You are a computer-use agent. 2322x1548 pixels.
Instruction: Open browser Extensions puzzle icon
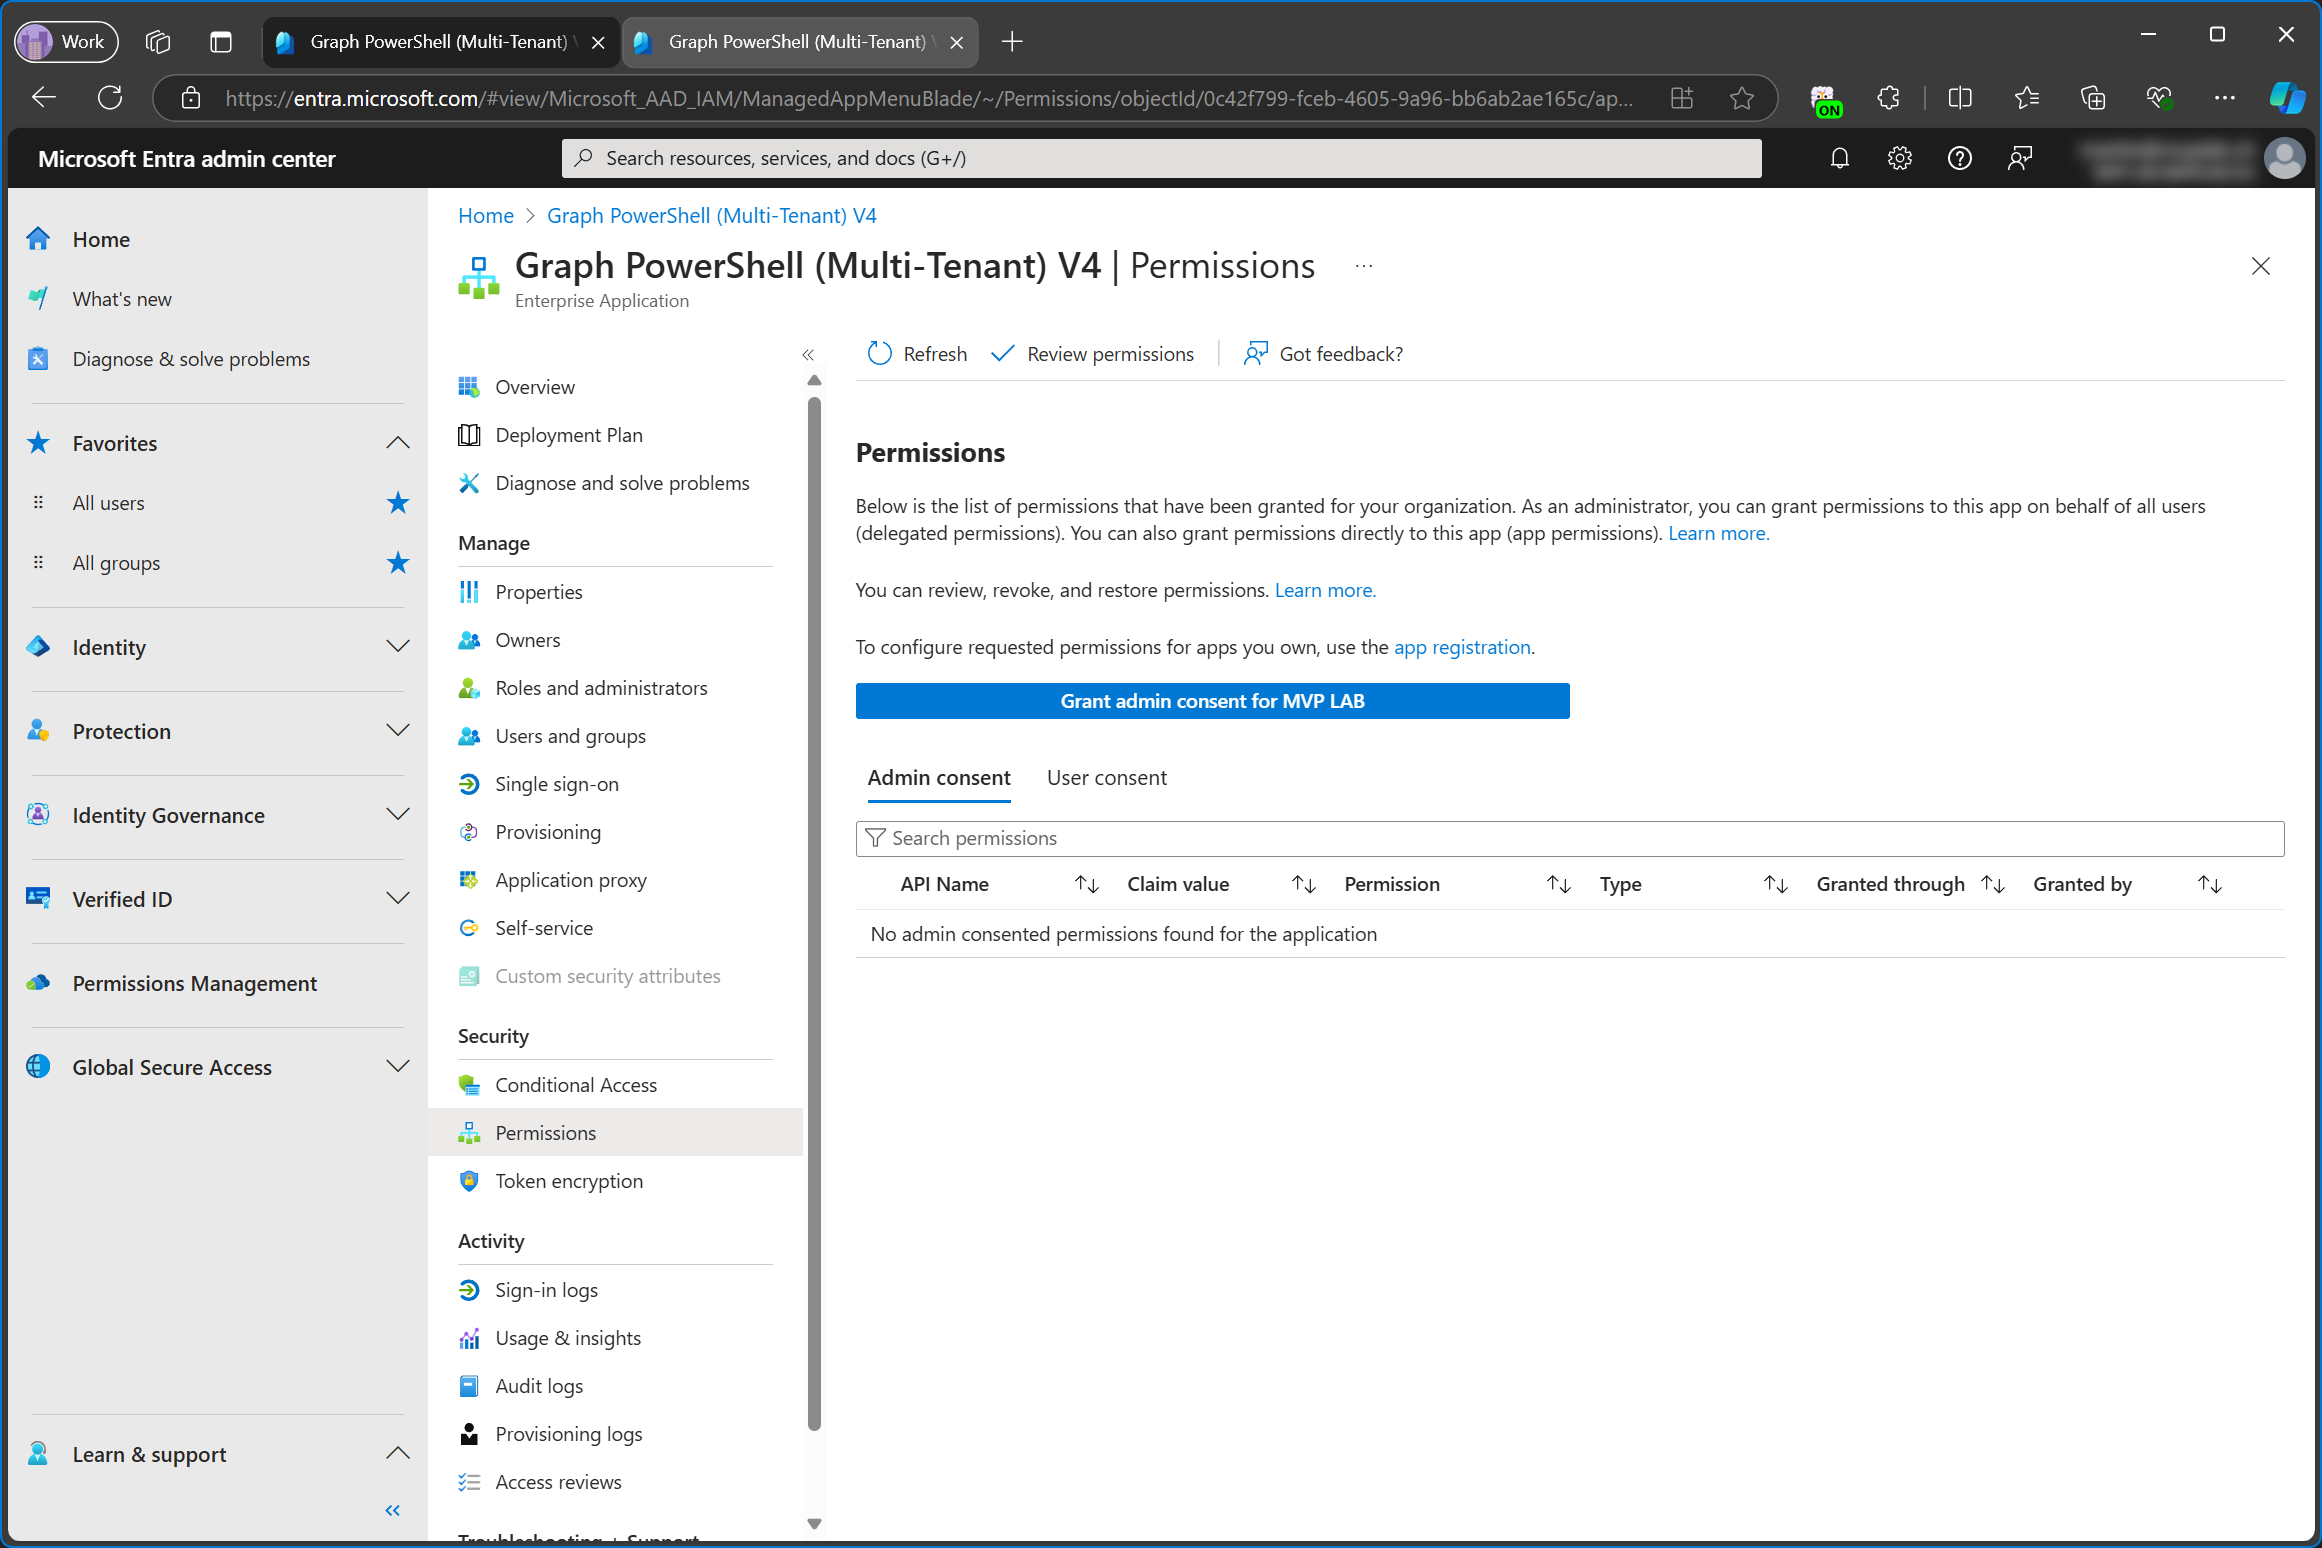pyautogui.click(x=1888, y=98)
